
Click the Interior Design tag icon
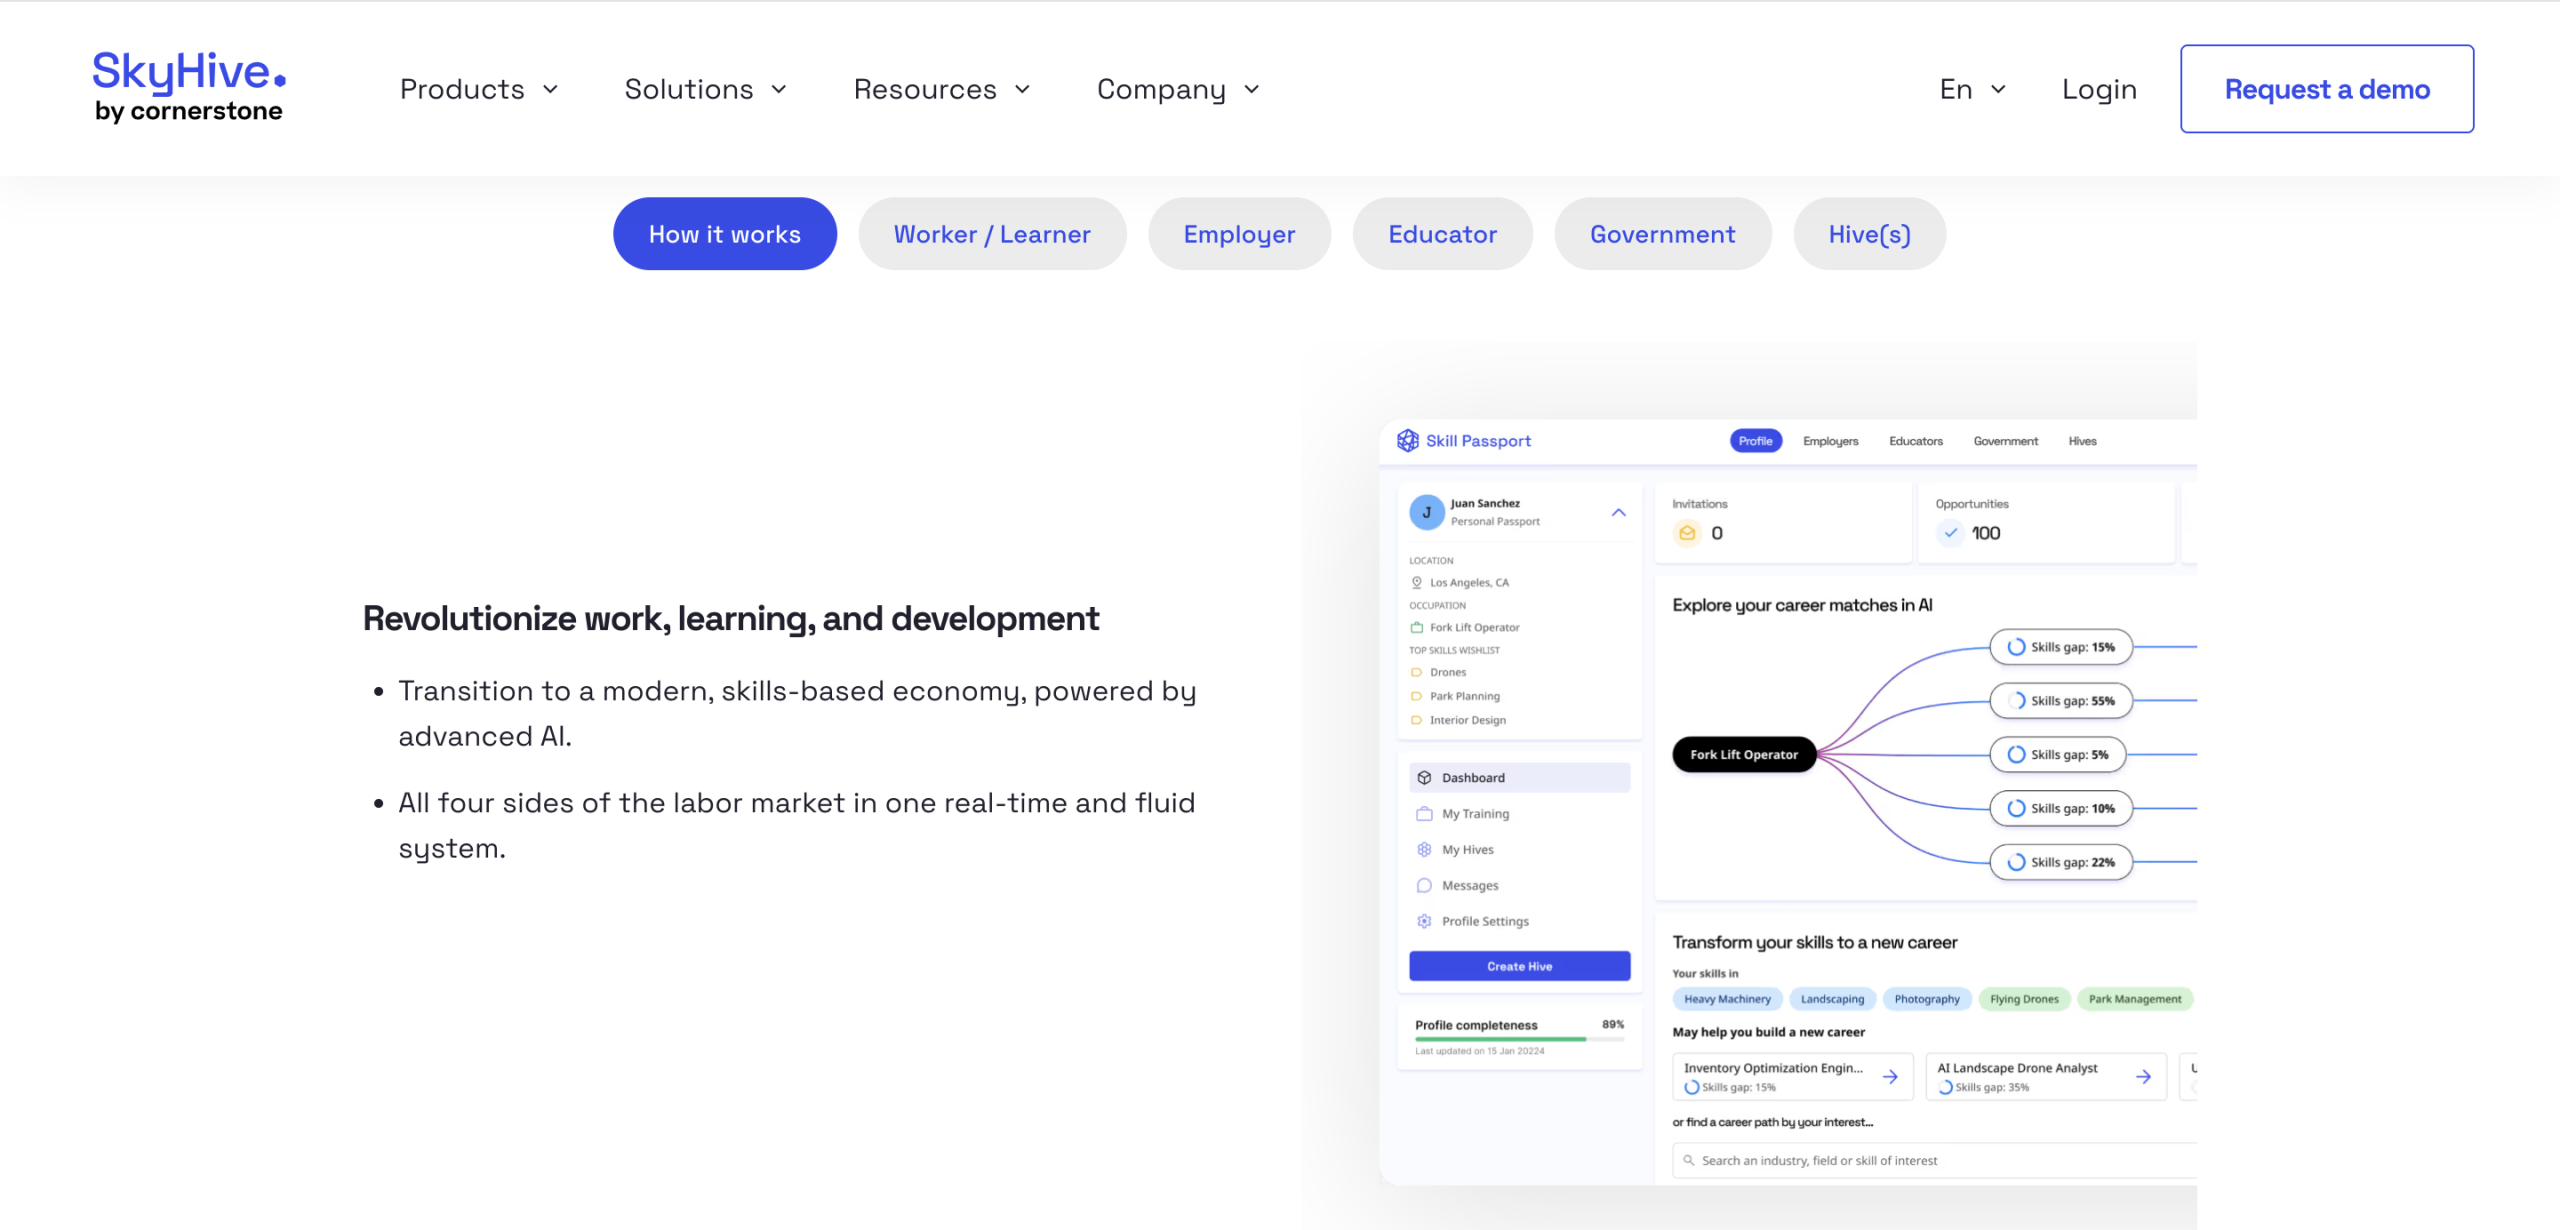tap(1416, 720)
